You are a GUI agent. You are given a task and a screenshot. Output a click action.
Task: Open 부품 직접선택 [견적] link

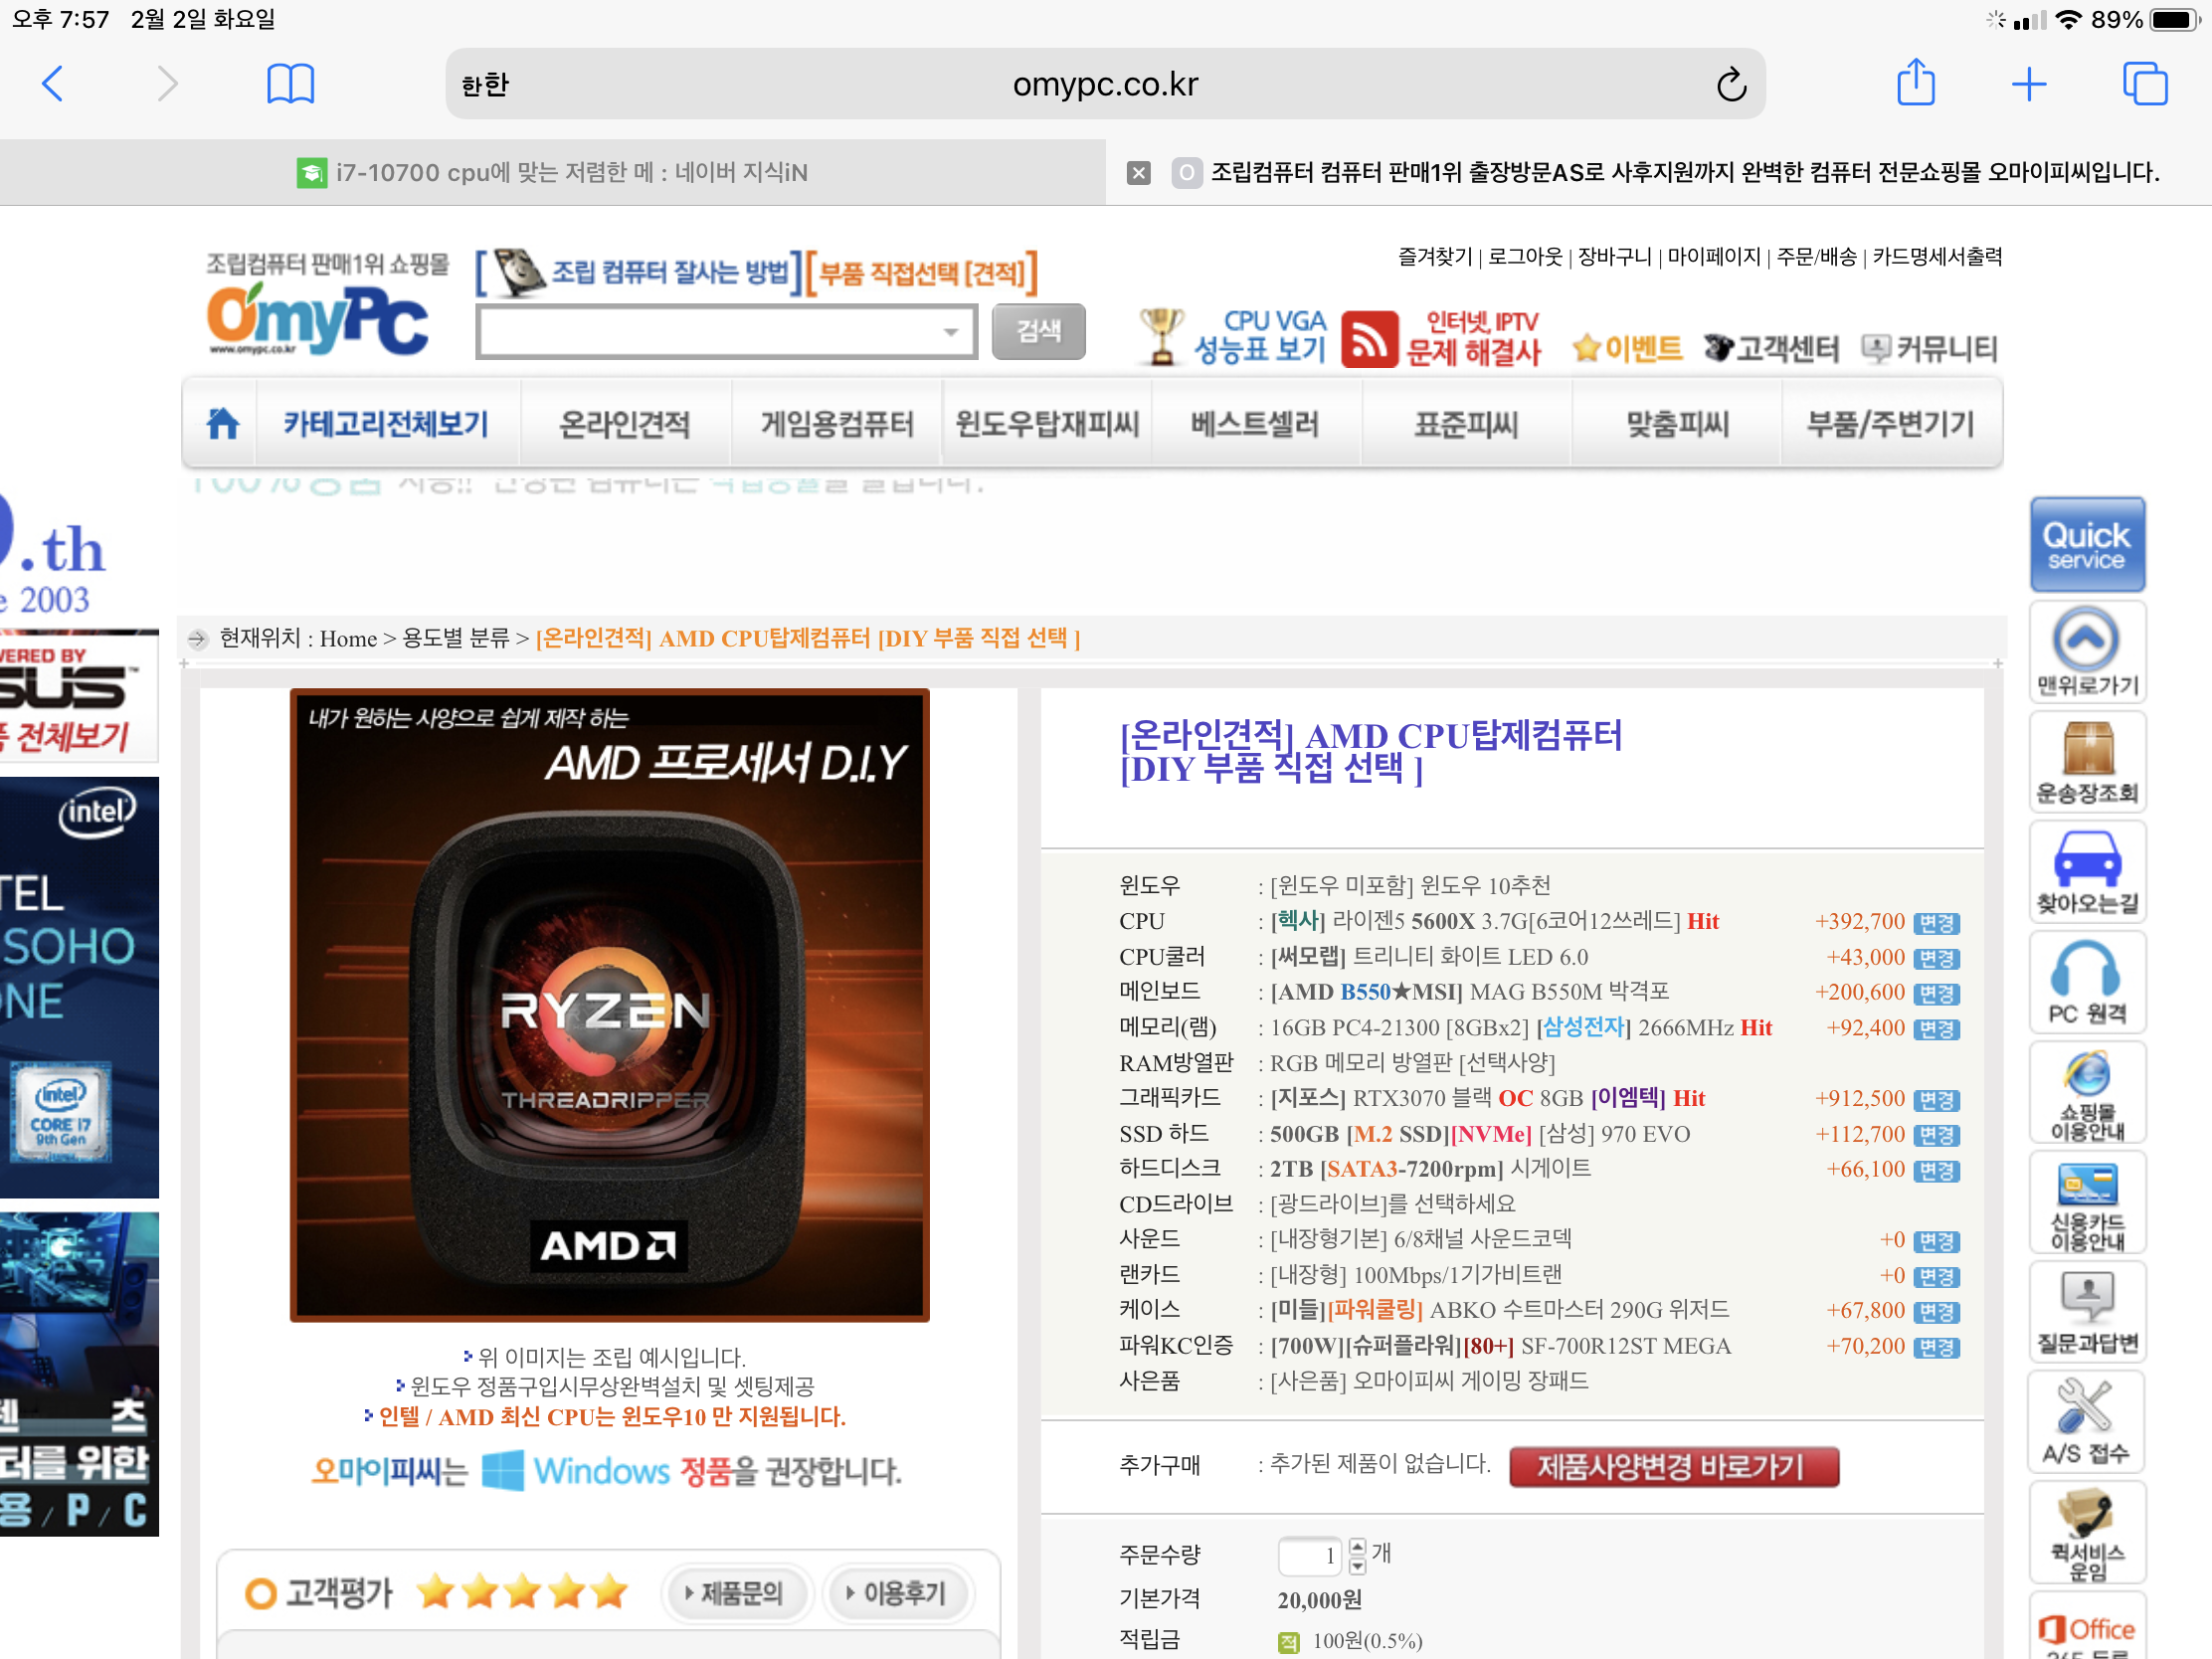tap(921, 272)
